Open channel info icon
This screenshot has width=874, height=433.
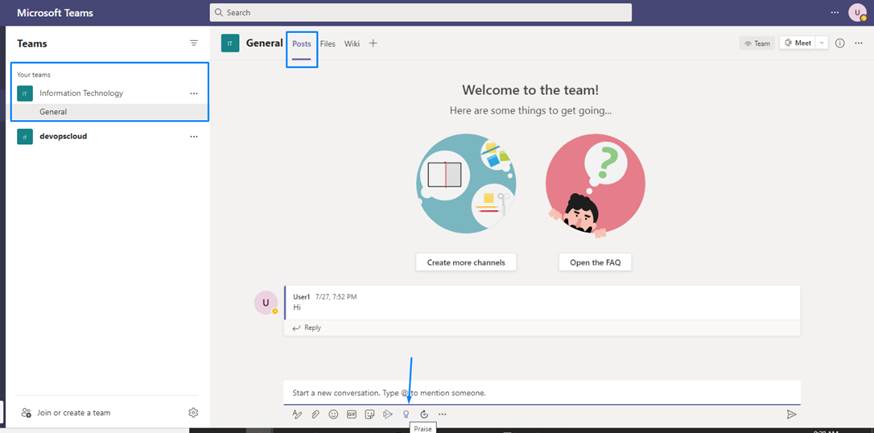(x=840, y=43)
